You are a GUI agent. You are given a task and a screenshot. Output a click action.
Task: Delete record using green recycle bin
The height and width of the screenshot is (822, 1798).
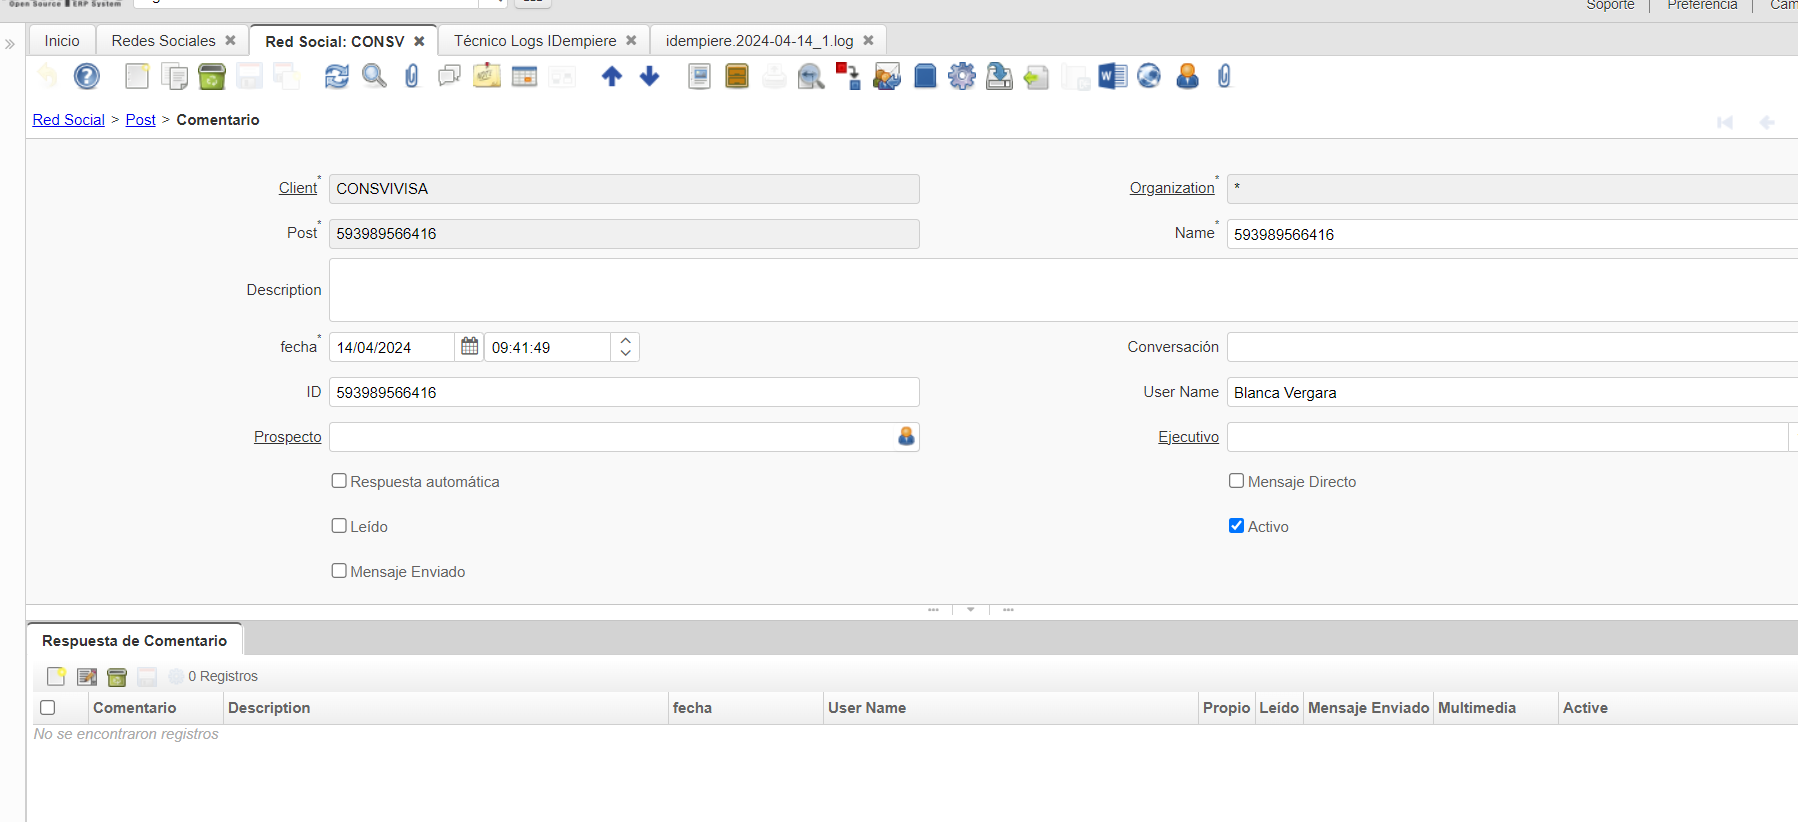pyautogui.click(x=212, y=76)
